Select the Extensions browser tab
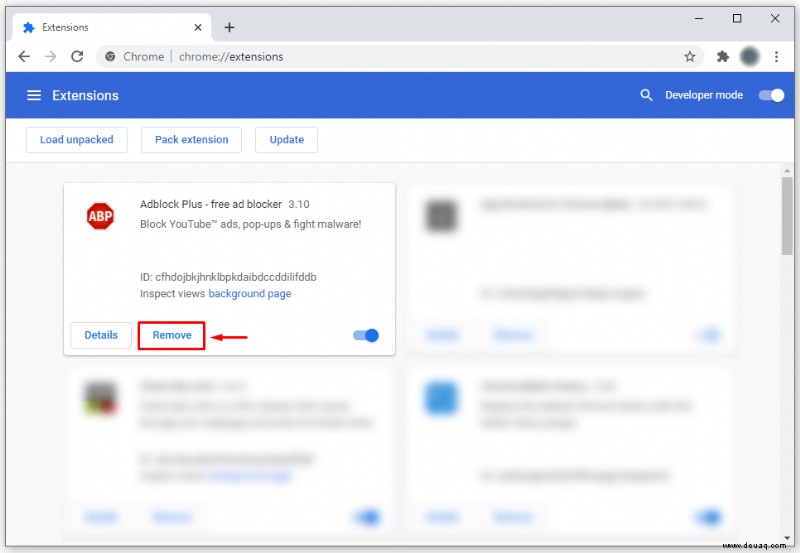 point(111,27)
